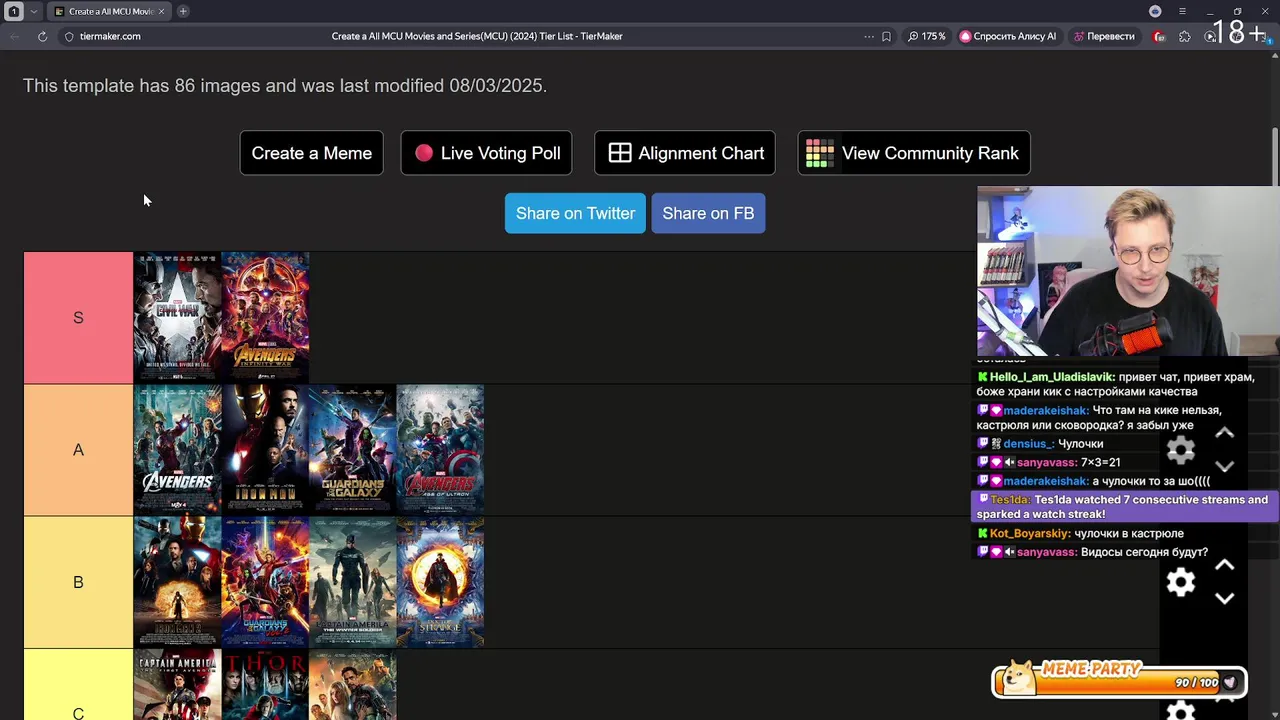Close the 'Create a All MCU Movie' tab

click(161, 11)
